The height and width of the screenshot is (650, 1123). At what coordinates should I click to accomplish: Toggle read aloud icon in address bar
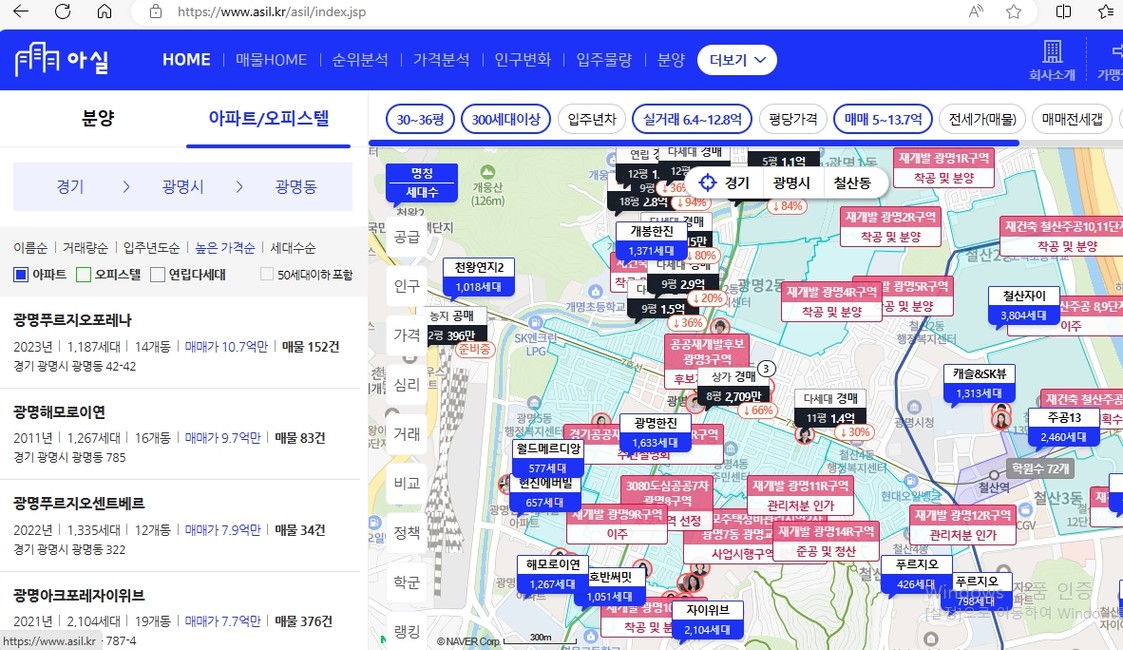coord(975,11)
